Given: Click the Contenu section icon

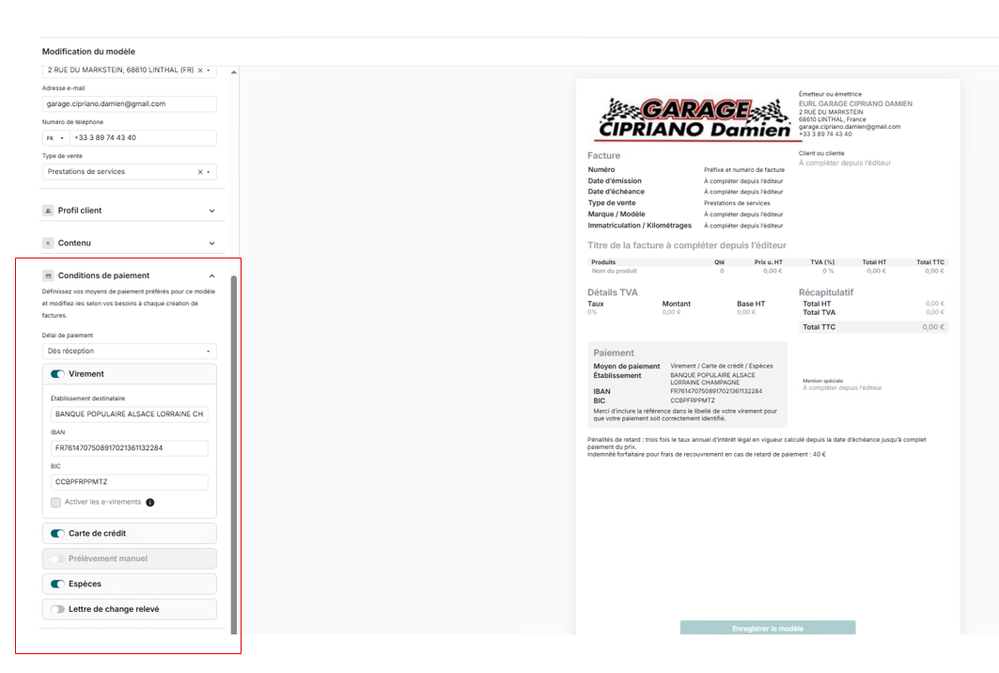Looking at the screenshot, I should [48, 243].
